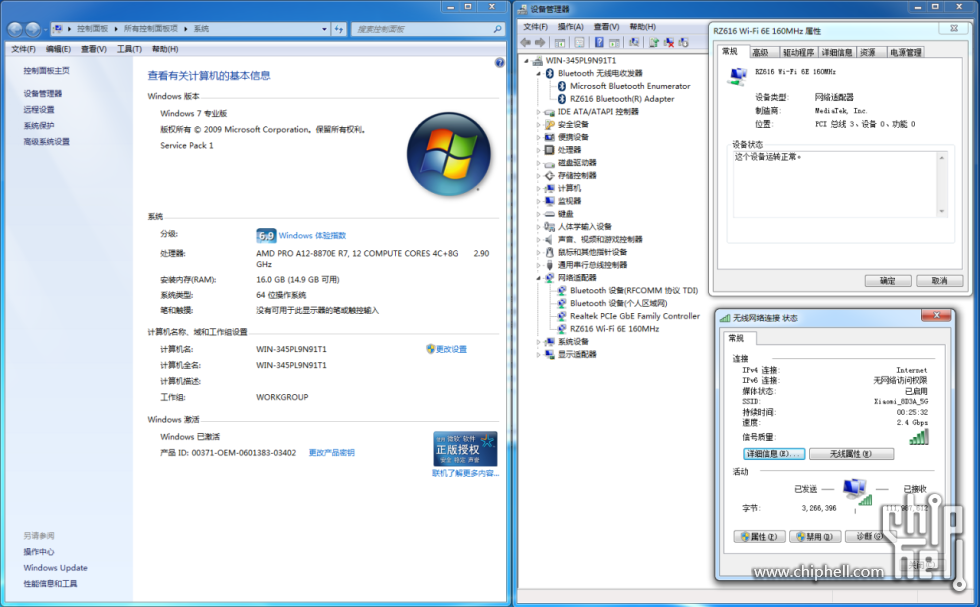Click the monitor icon beside 监视器
Screen dimensions: 980x607
point(549,201)
